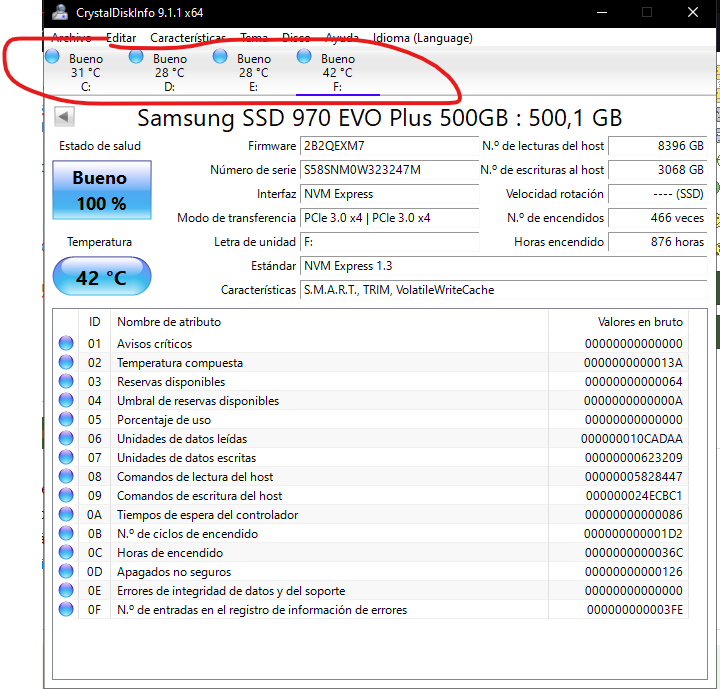The width and height of the screenshot is (720, 689).
Task: Open the Idioma (Language) menu
Action: (422, 38)
